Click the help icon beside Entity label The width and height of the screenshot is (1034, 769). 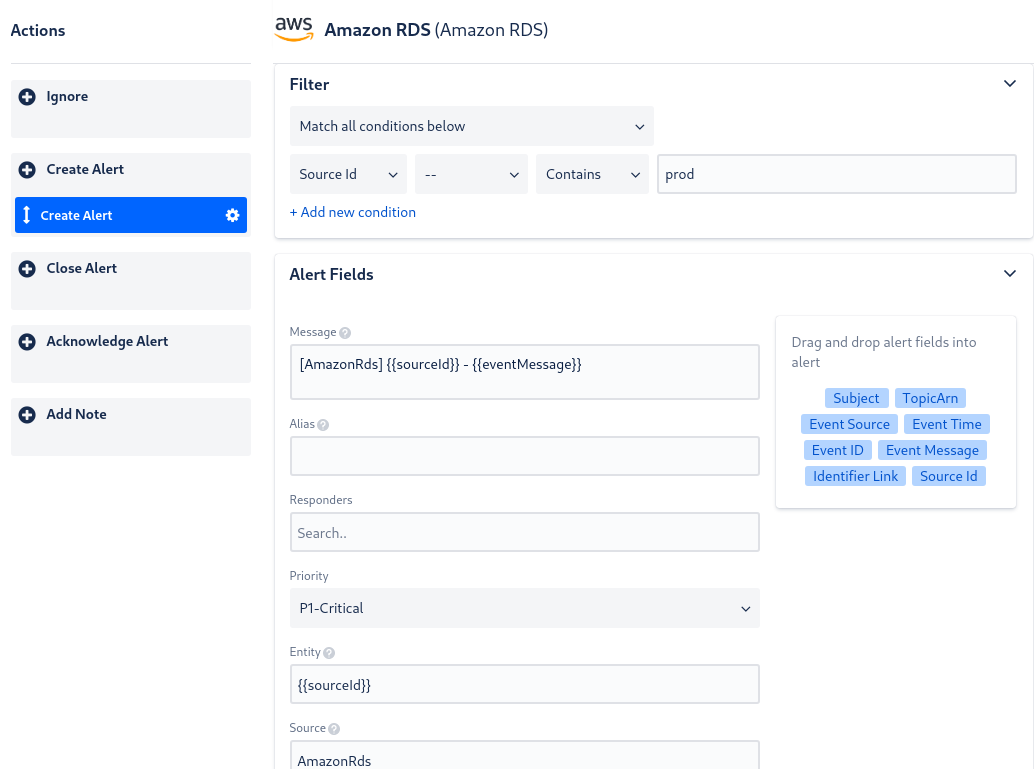click(x=329, y=653)
